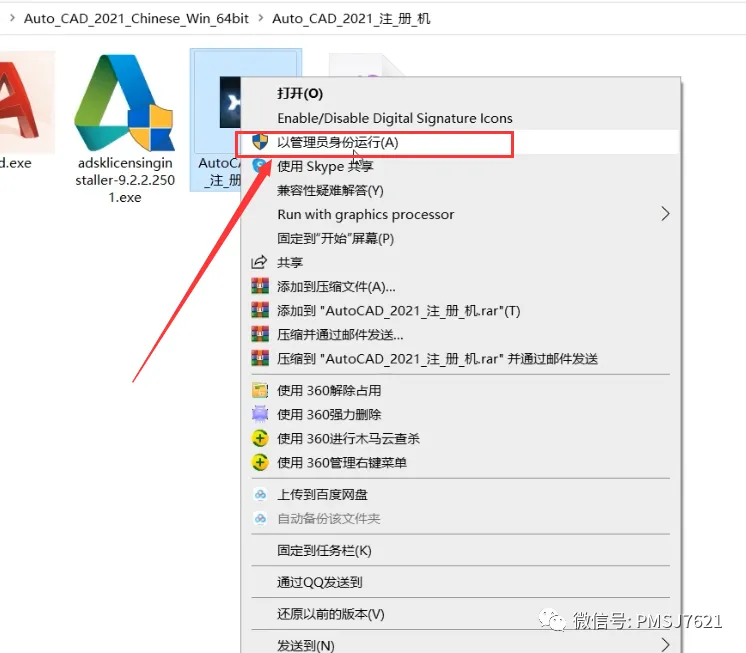This screenshot has width=746, height=653.
Task: Choose 固定到任务栏(K) menu entry
Action: click(324, 550)
